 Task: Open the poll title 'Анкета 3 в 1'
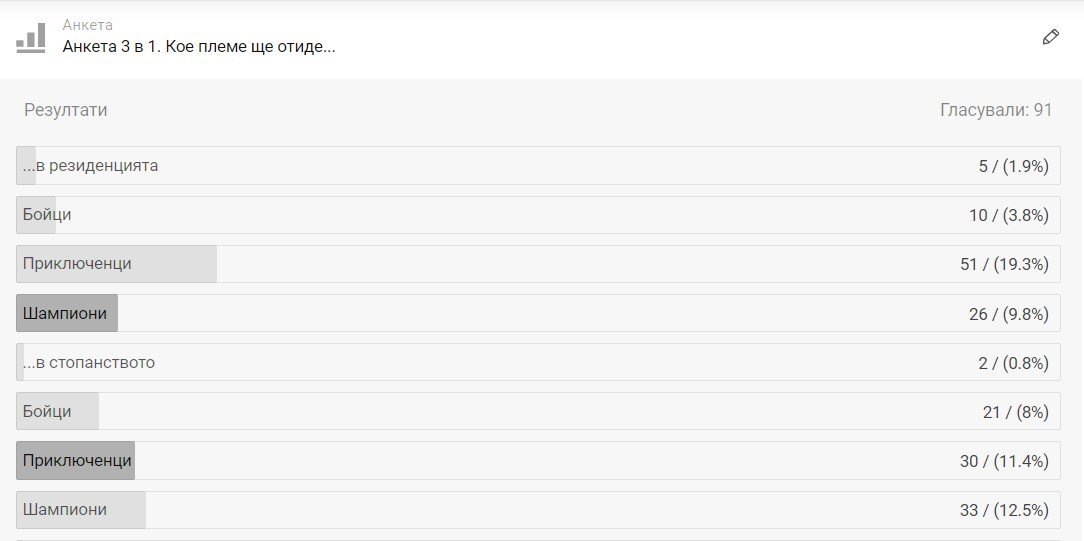tap(199, 47)
